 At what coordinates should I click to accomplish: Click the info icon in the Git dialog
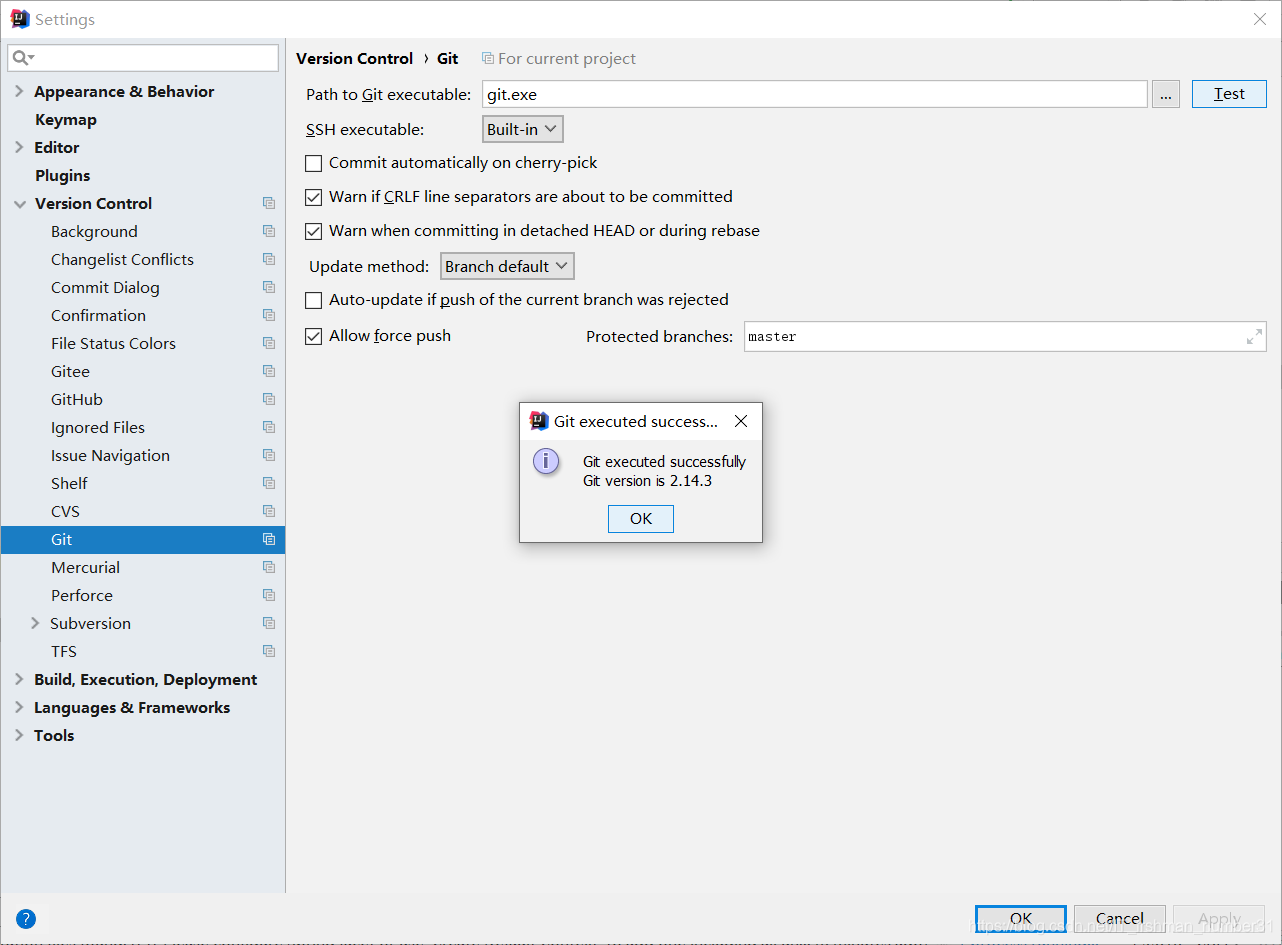tap(546, 461)
